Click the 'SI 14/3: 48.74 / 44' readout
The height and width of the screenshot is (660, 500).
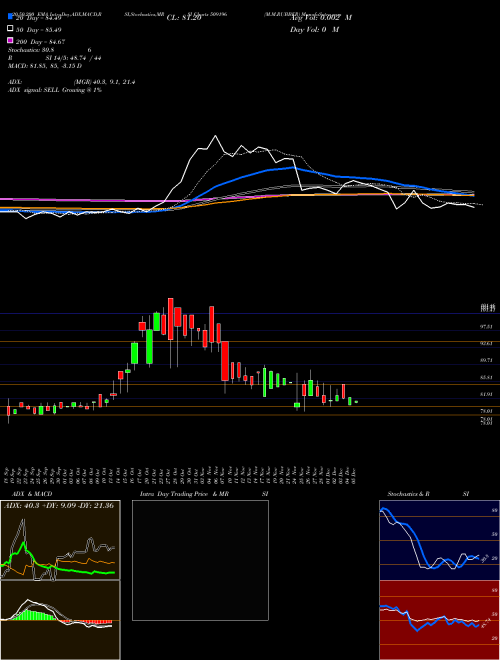73,59
